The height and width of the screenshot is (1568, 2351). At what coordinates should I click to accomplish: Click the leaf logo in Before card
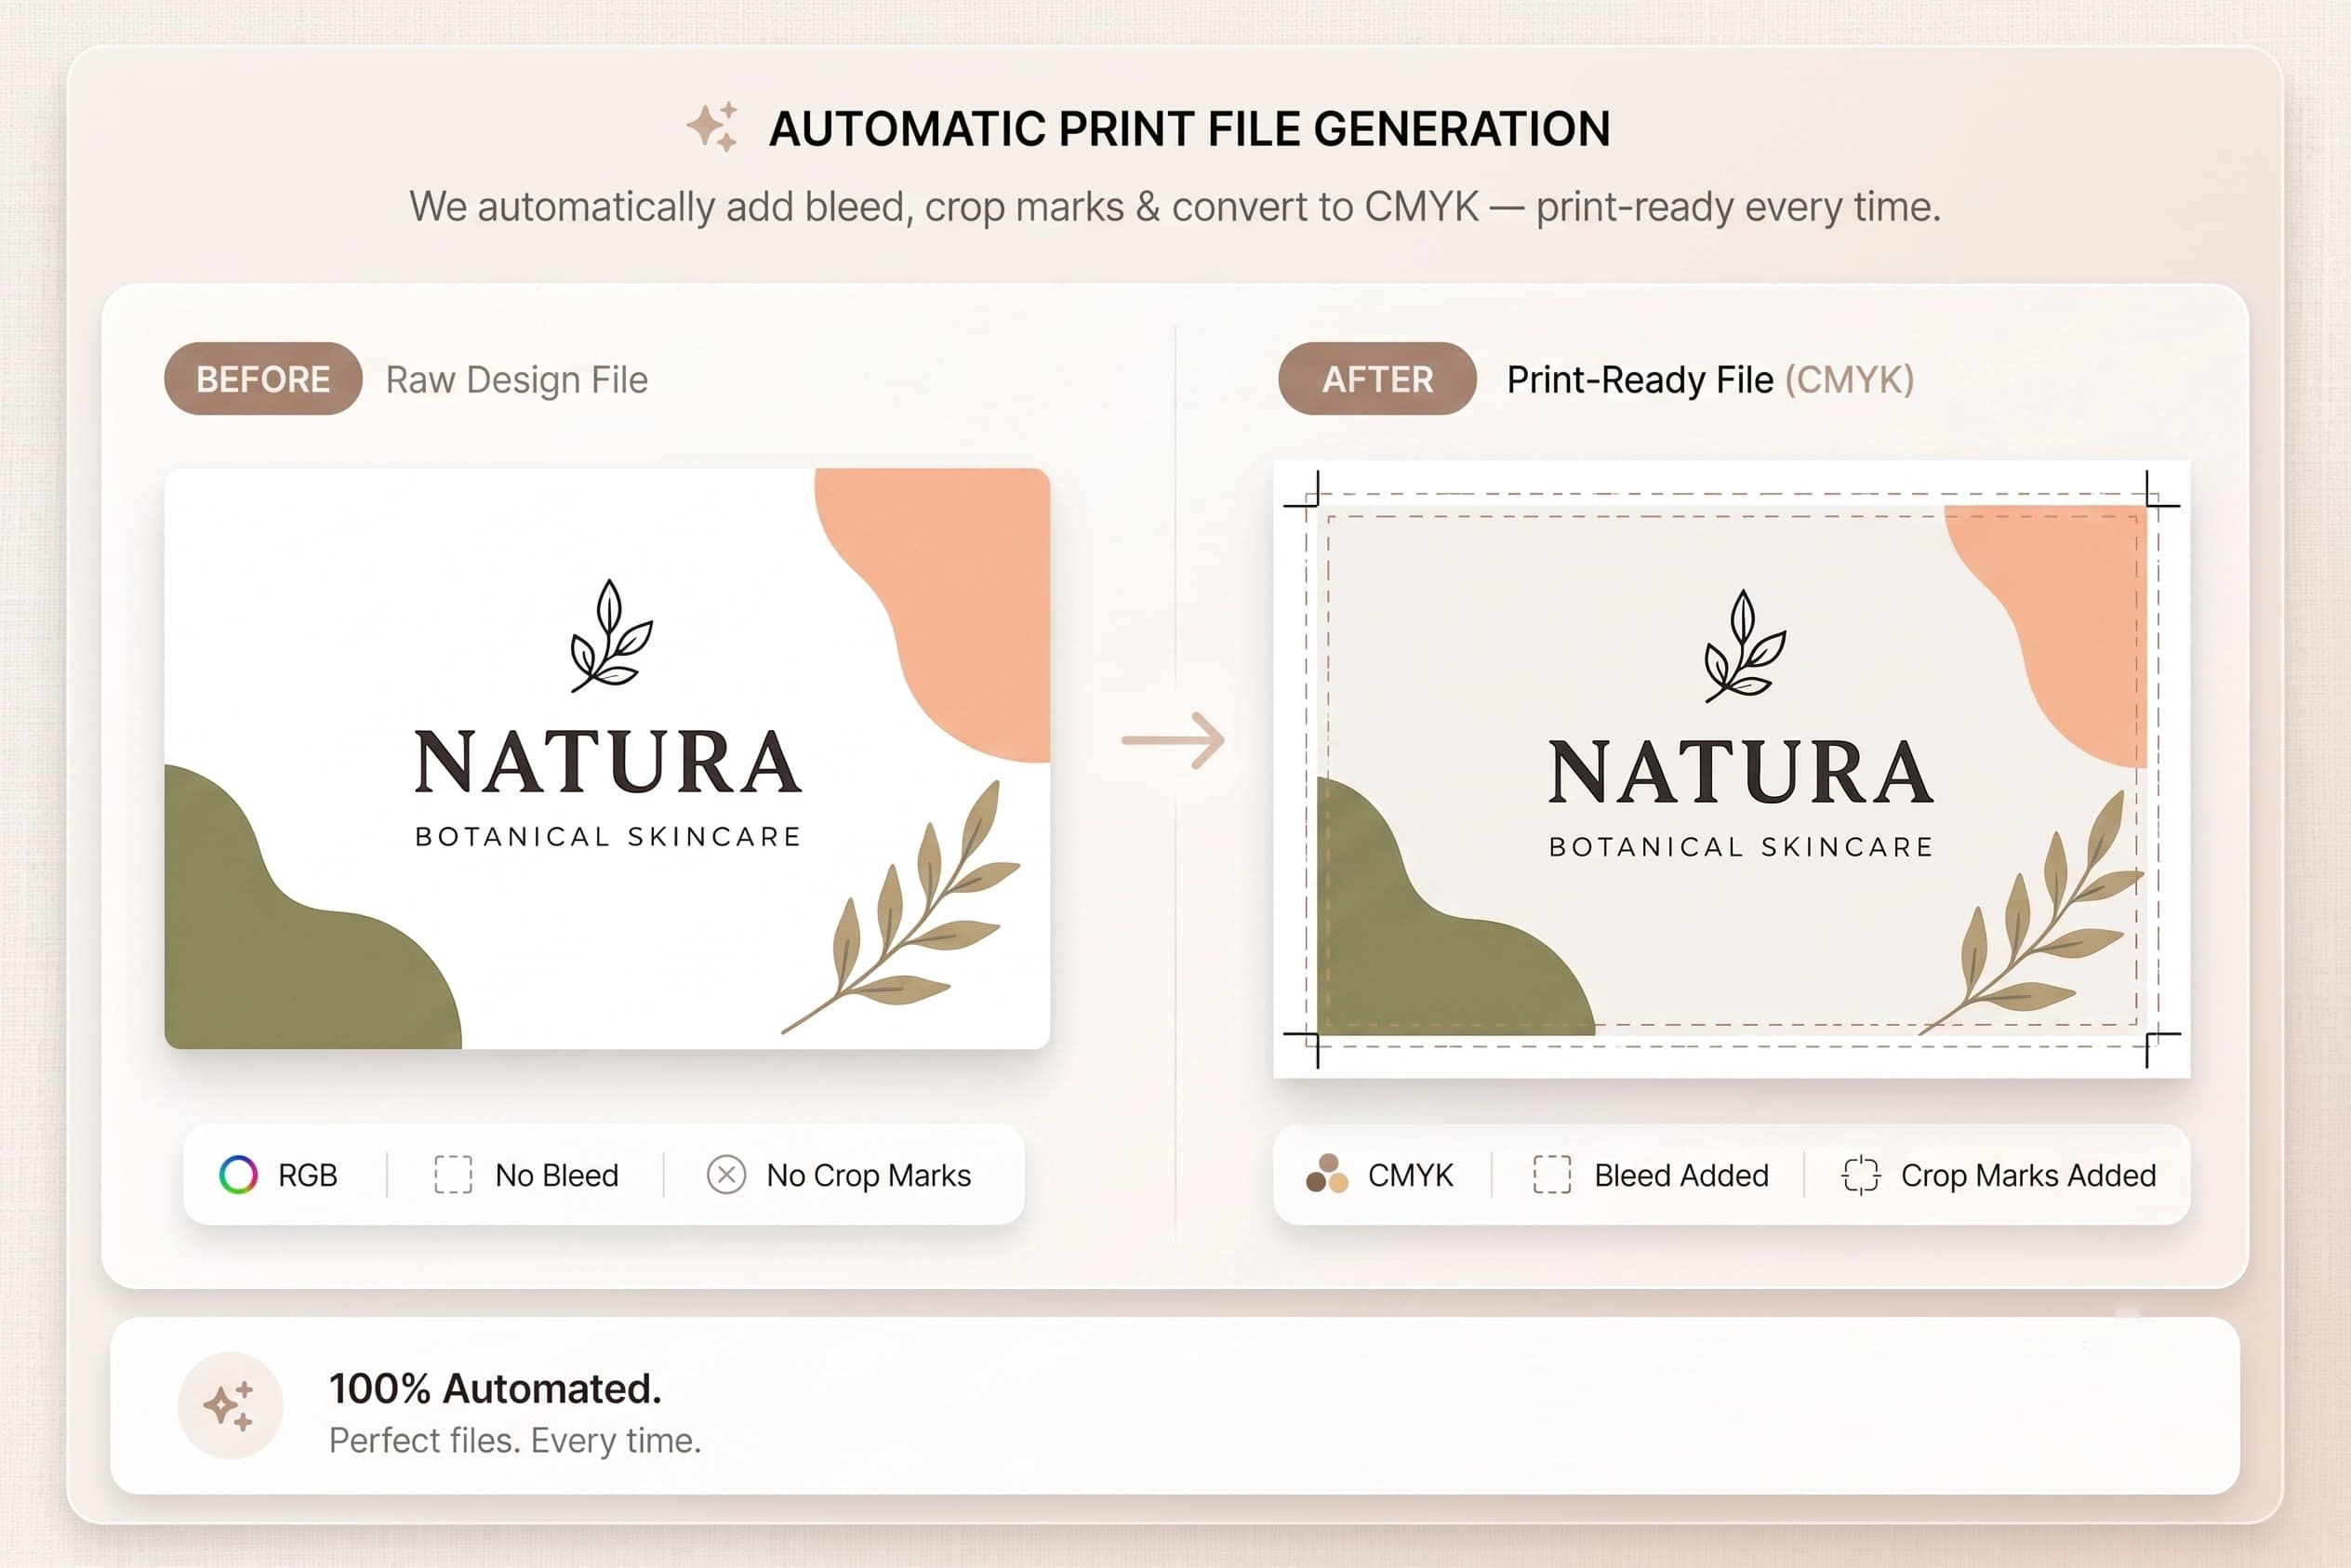pyautogui.click(x=610, y=636)
